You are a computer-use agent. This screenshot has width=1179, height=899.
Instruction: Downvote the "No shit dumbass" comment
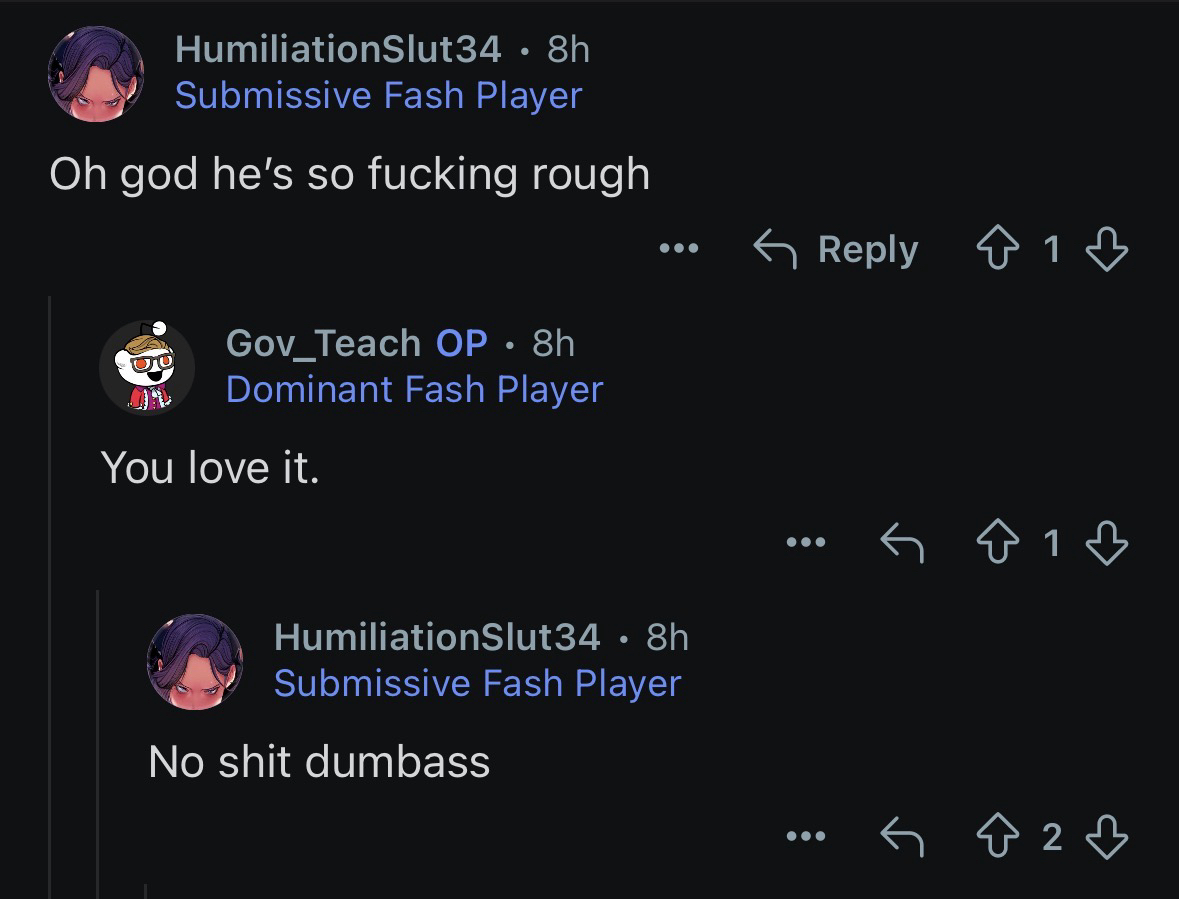[x=1106, y=836]
